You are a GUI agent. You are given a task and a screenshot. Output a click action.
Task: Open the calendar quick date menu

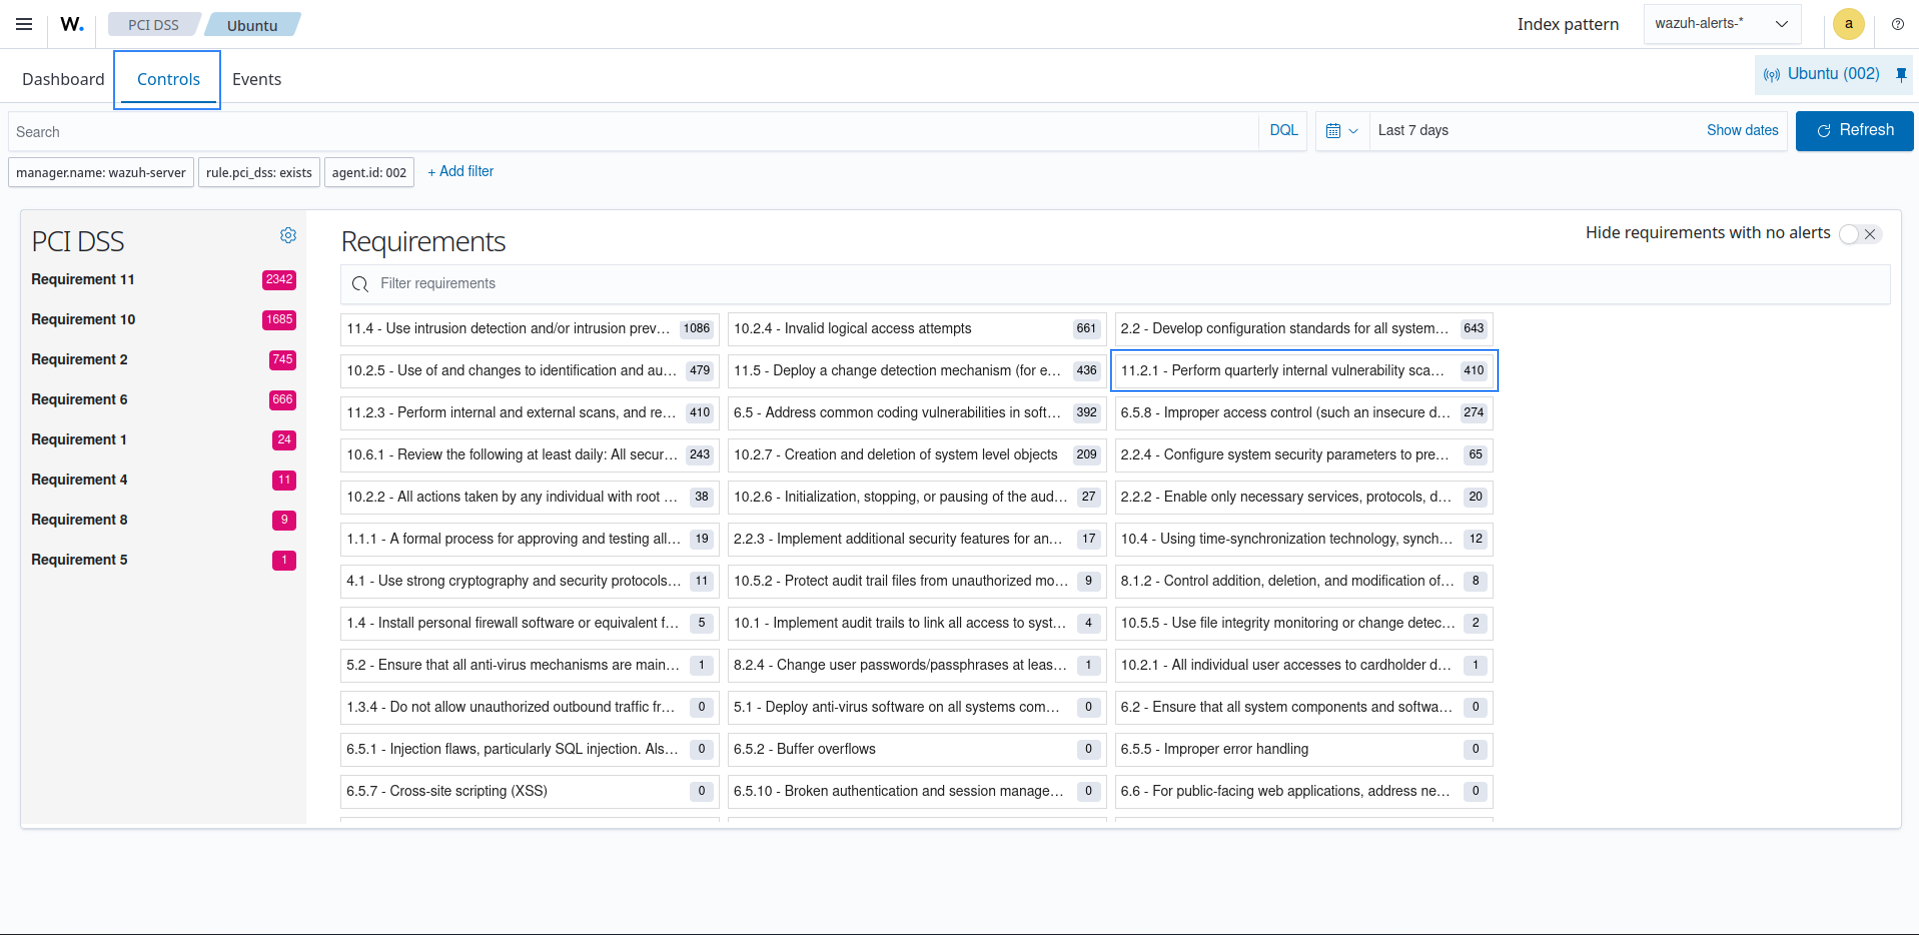(1341, 131)
